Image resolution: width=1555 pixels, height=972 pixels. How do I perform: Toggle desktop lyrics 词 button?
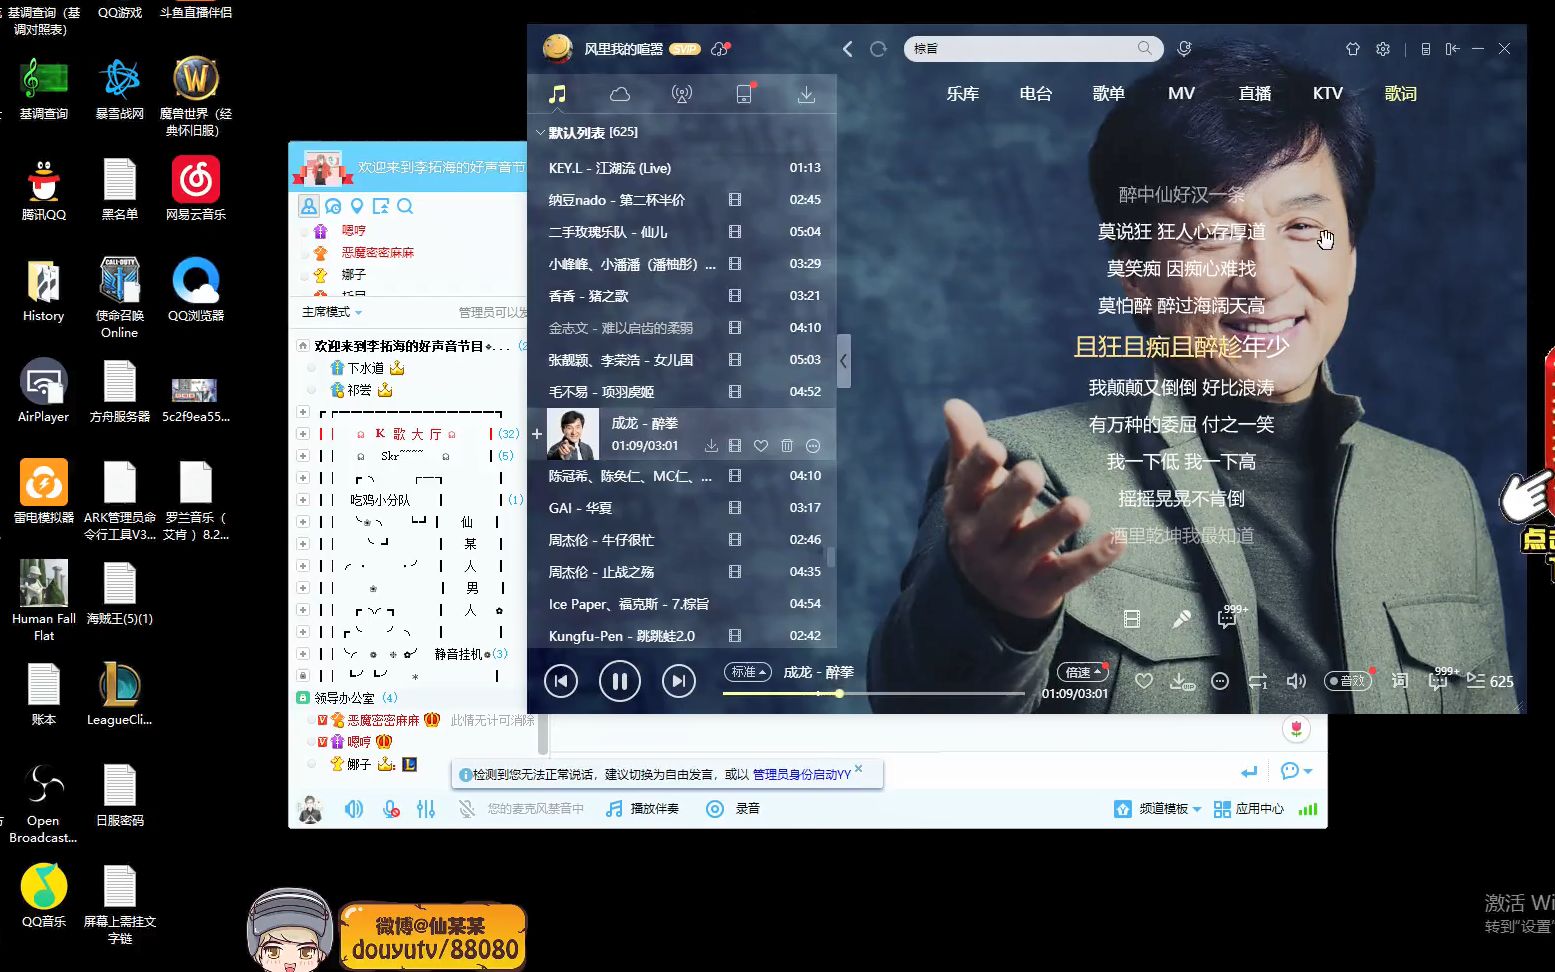click(x=1400, y=681)
